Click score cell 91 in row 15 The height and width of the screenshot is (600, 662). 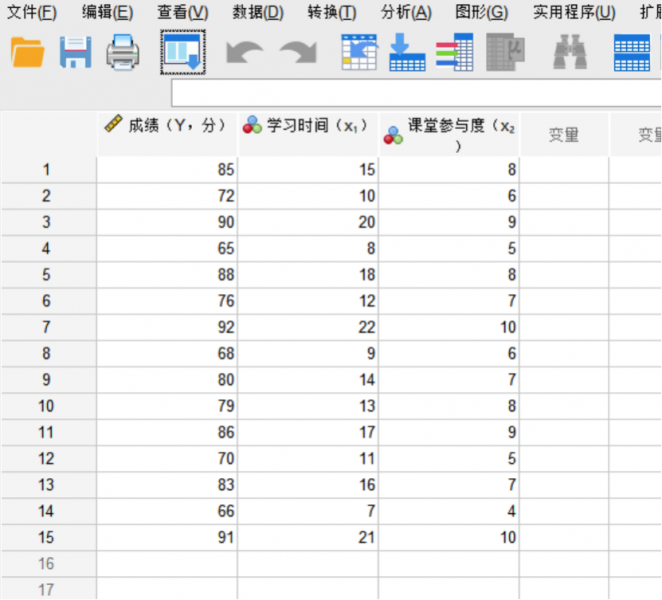167,538
